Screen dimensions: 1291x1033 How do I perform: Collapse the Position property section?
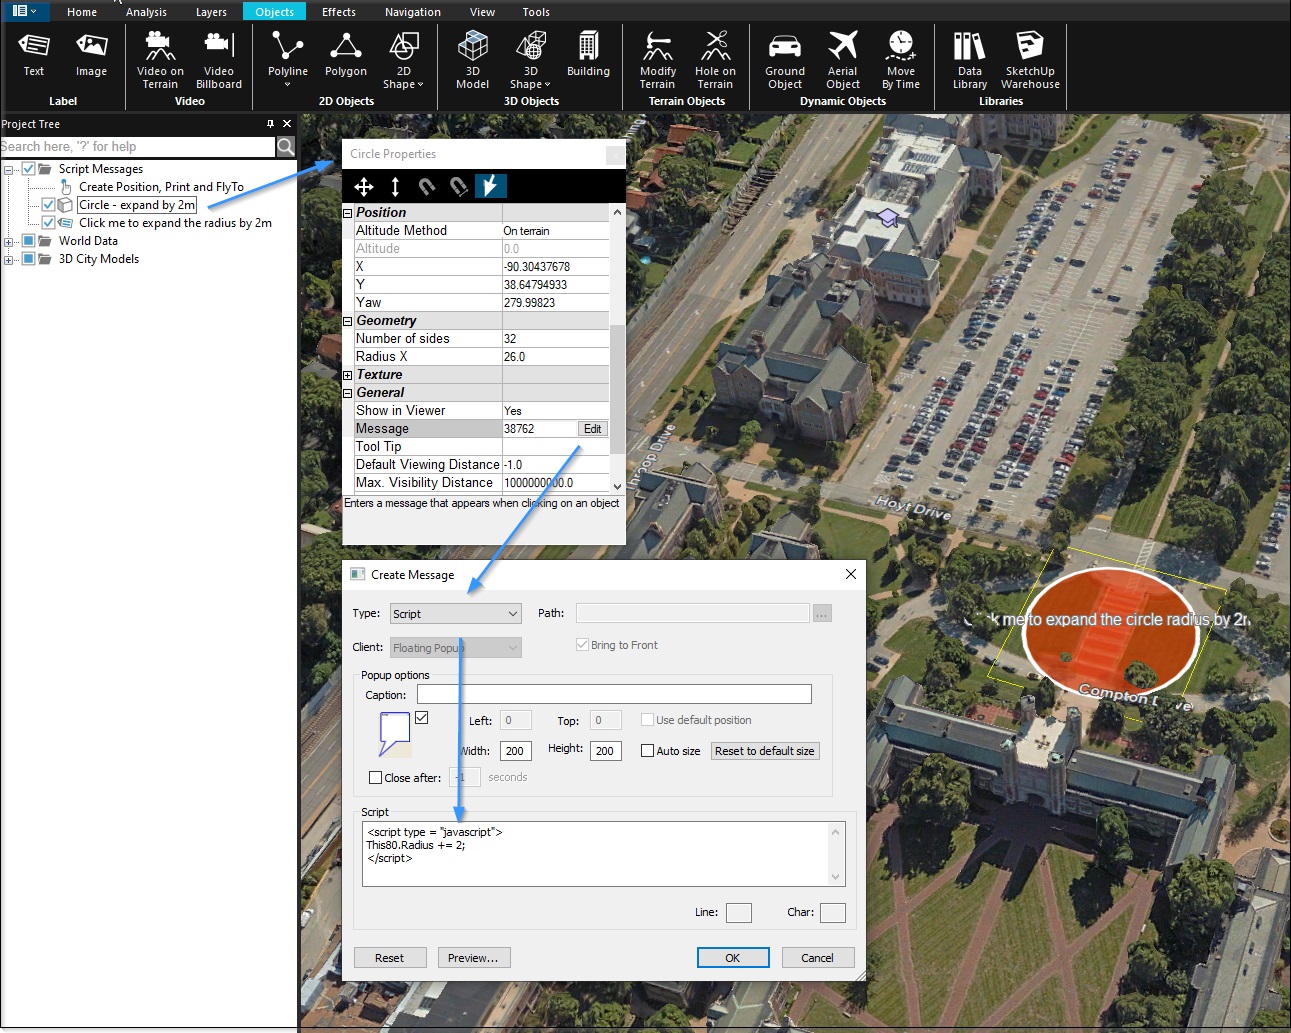point(348,213)
